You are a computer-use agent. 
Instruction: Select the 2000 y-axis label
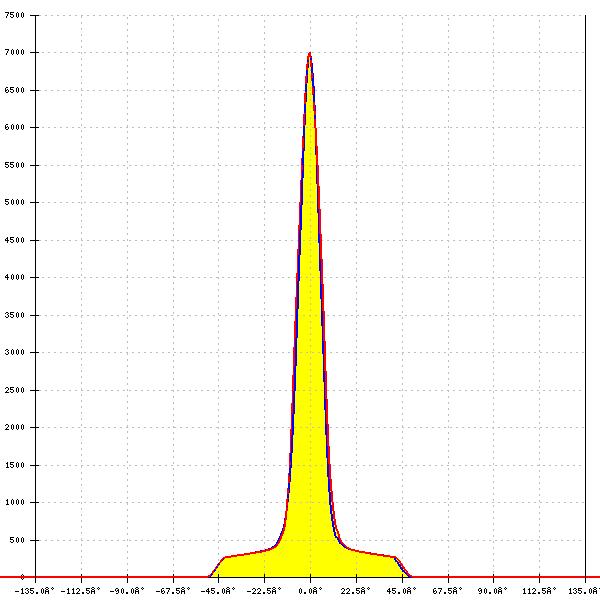coord(15,427)
